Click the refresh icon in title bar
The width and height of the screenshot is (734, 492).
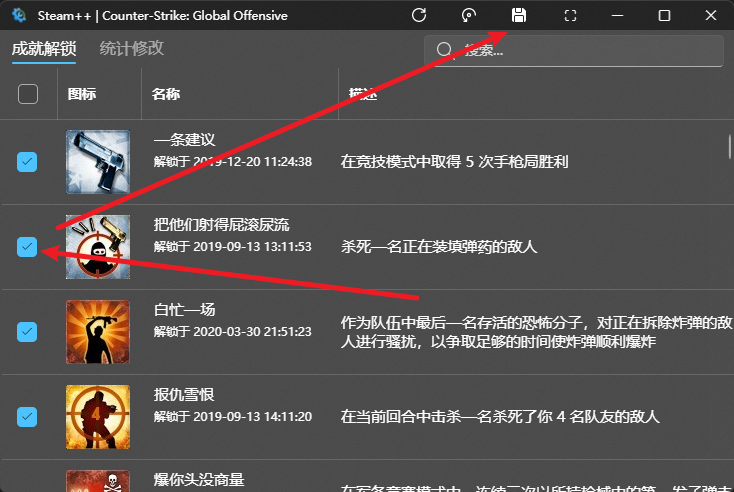(x=419, y=15)
